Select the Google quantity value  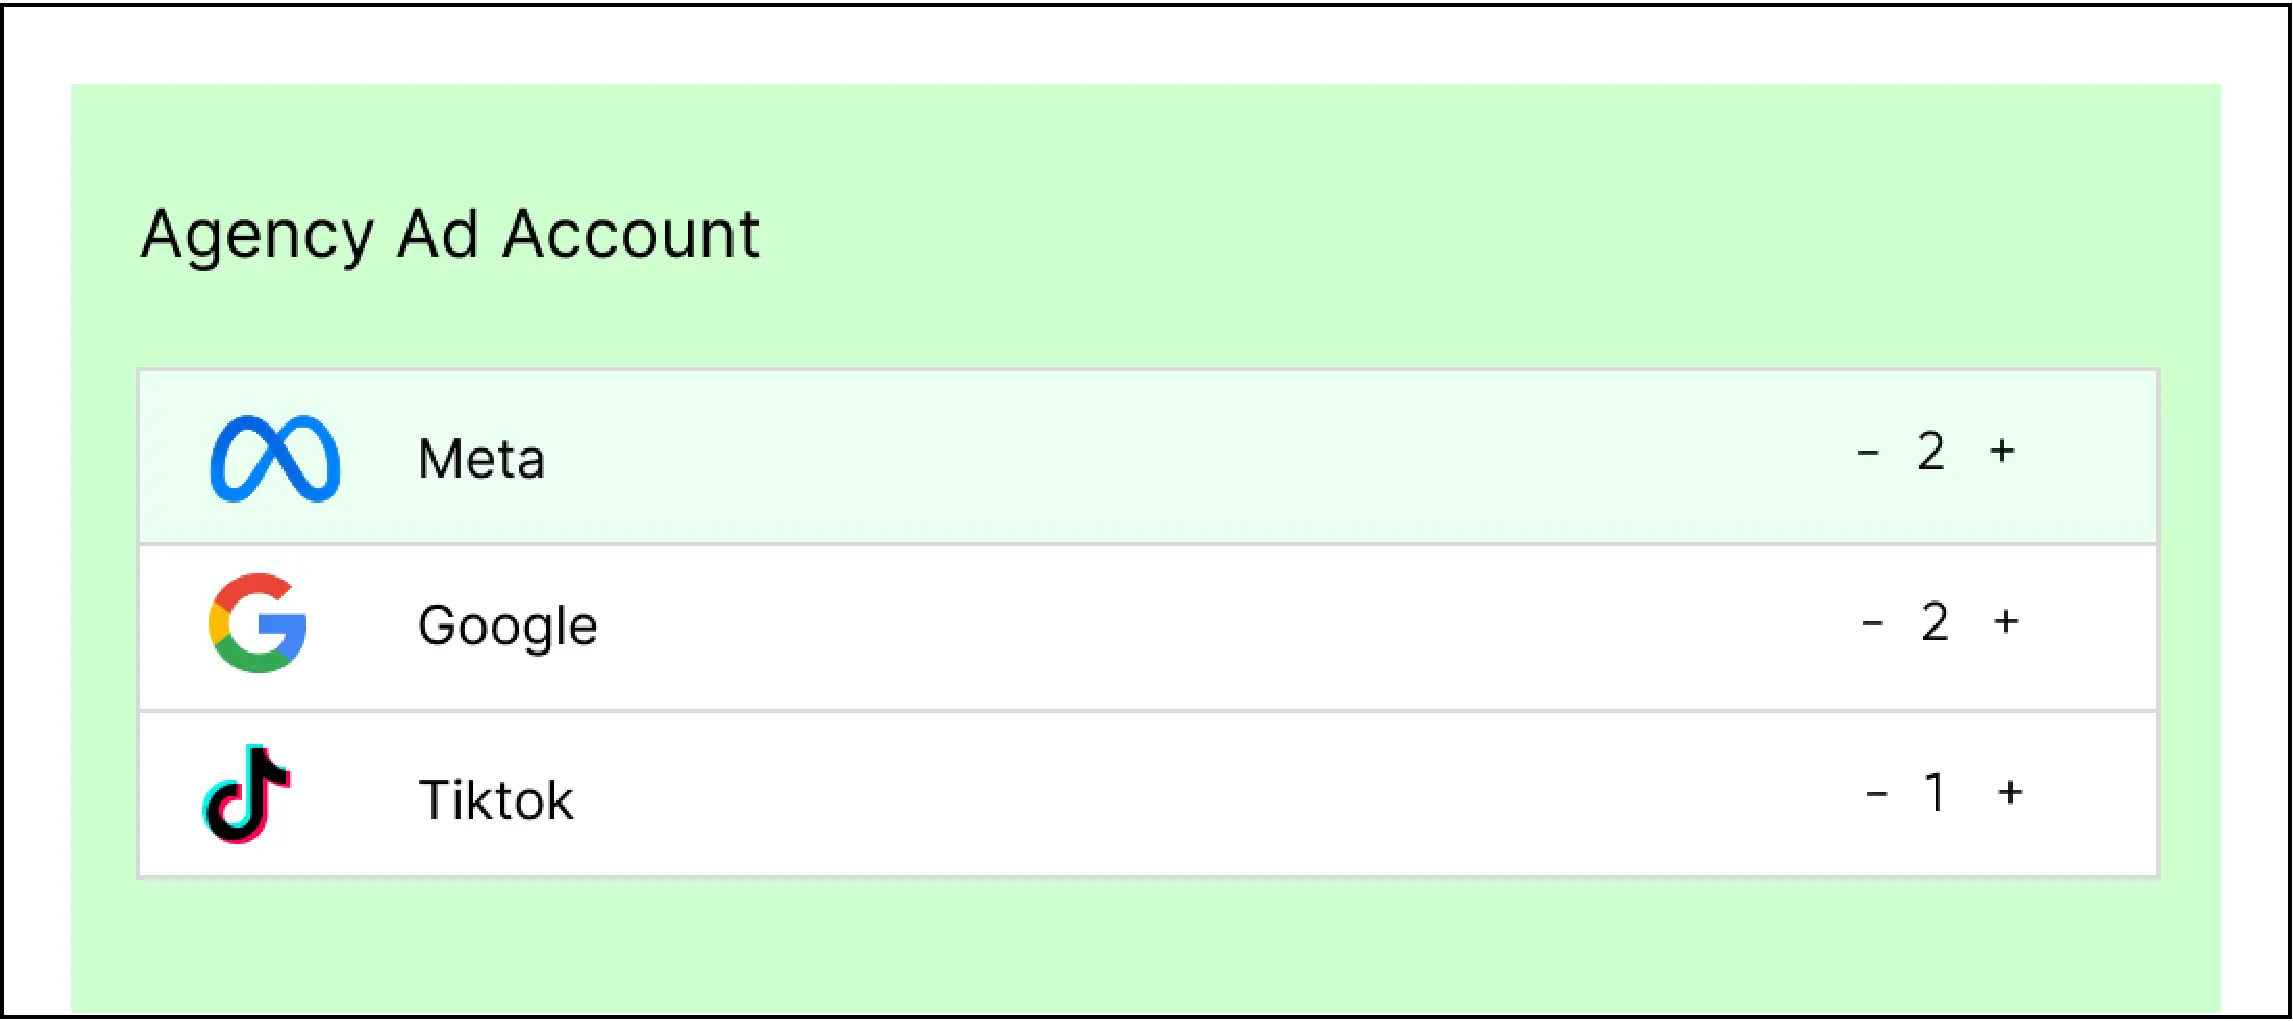[x=1935, y=623]
